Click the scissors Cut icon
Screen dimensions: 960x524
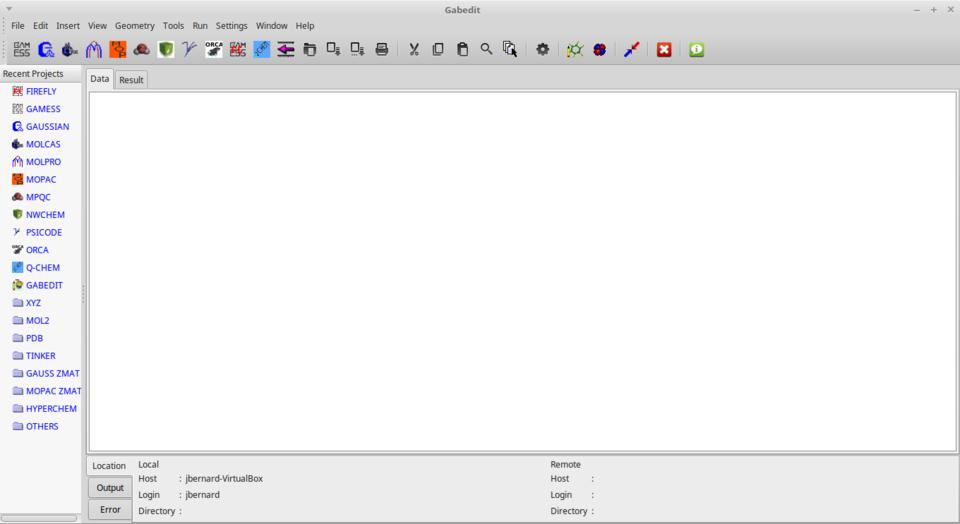tap(414, 49)
